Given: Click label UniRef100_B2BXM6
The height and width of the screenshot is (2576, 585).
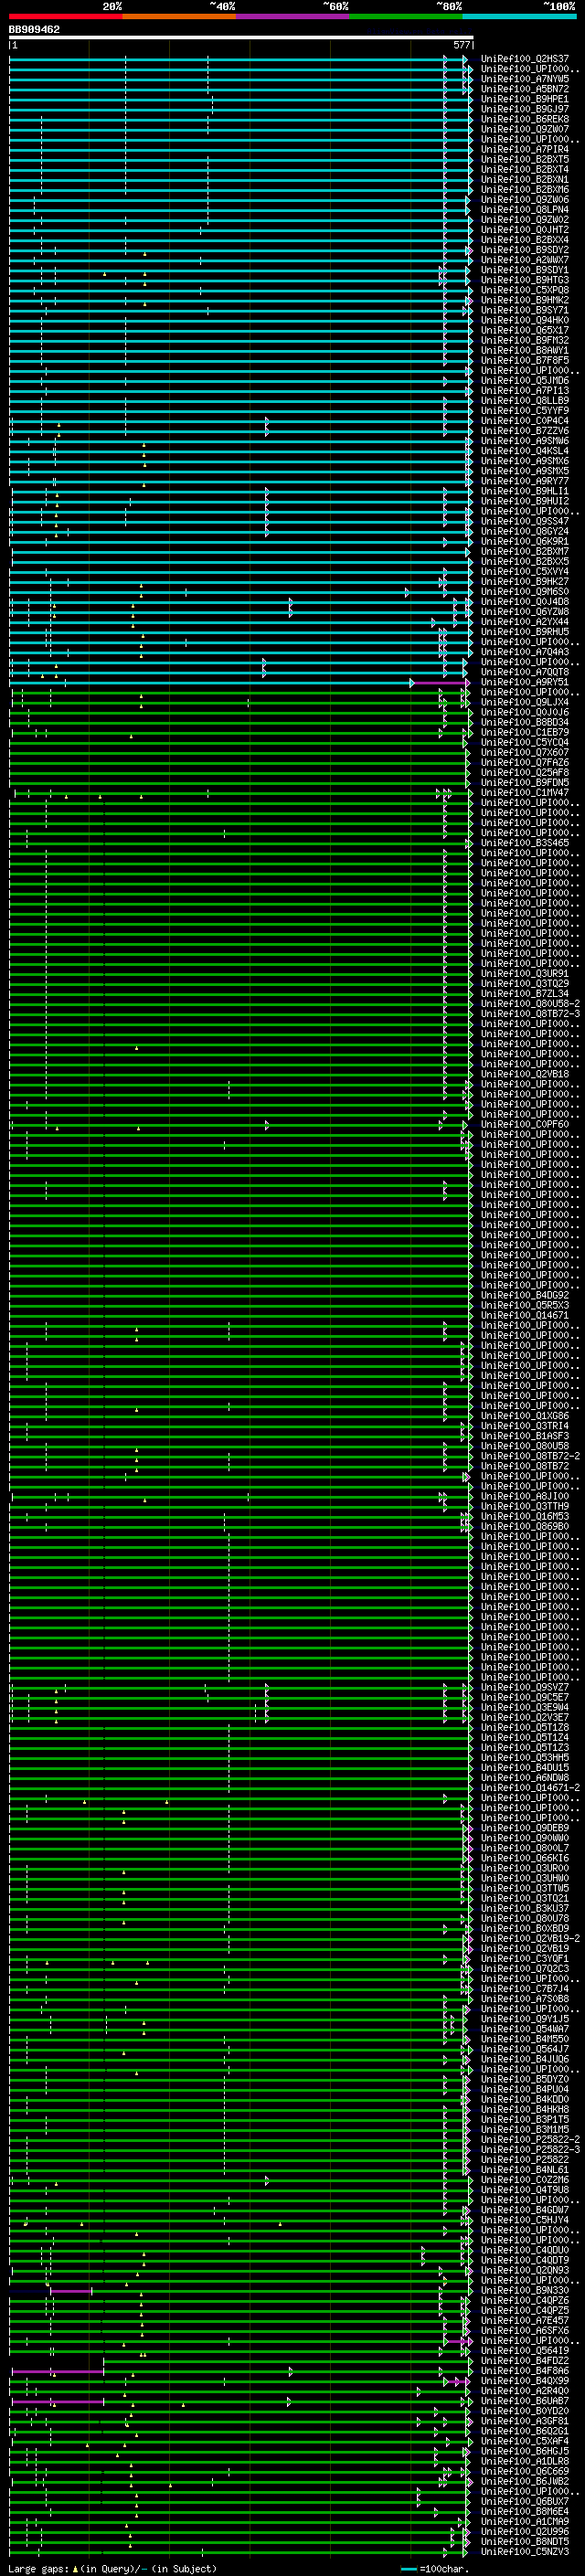Looking at the screenshot, I should pyautogui.click(x=524, y=190).
